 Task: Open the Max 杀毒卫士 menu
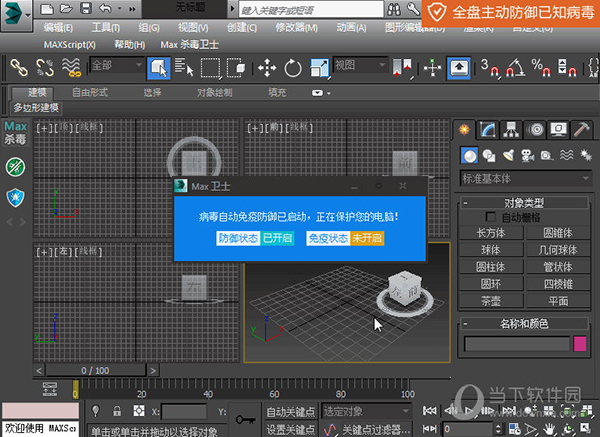[x=189, y=45]
